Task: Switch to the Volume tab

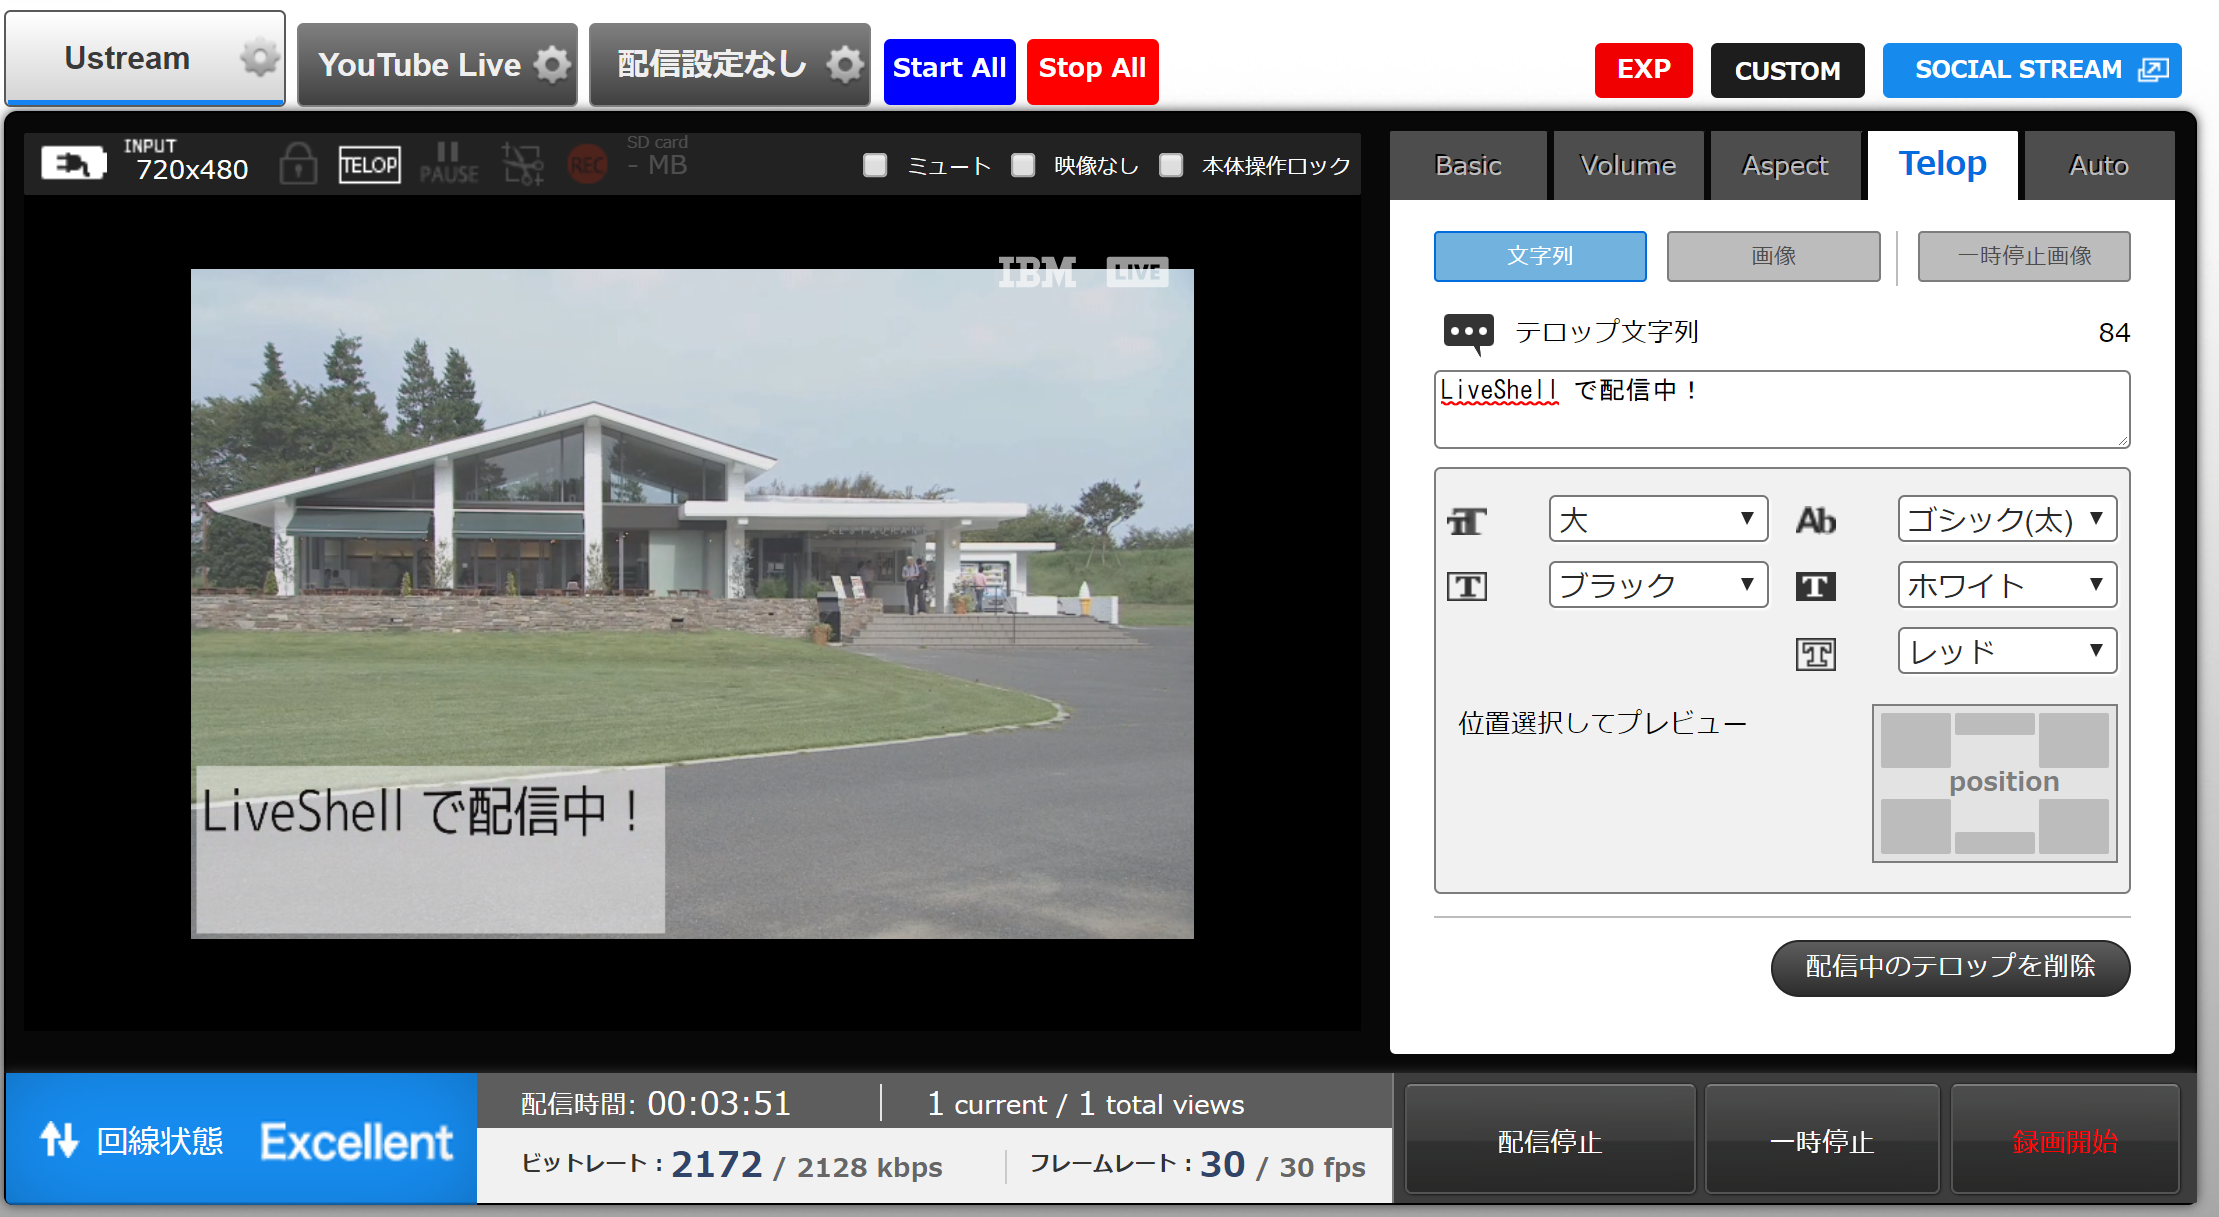Action: (x=1628, y=166)
